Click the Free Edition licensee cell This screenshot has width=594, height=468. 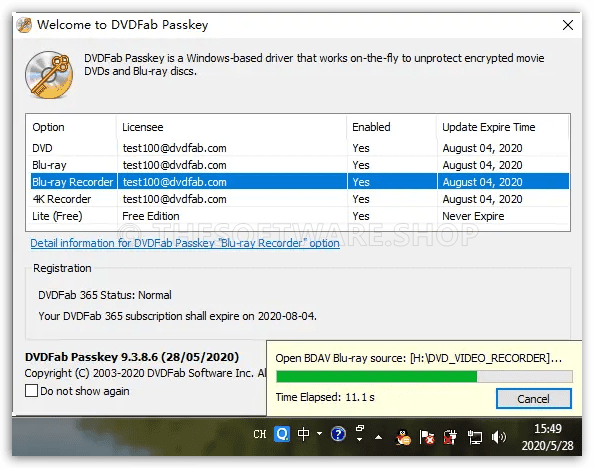point(151,216)
